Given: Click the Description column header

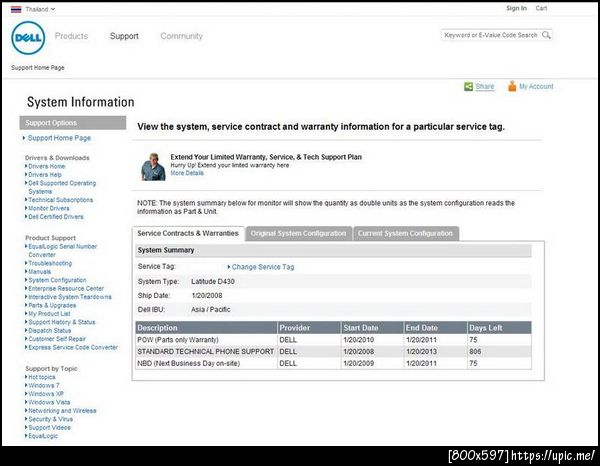Looking at the screenshot, I should point(206,328).
